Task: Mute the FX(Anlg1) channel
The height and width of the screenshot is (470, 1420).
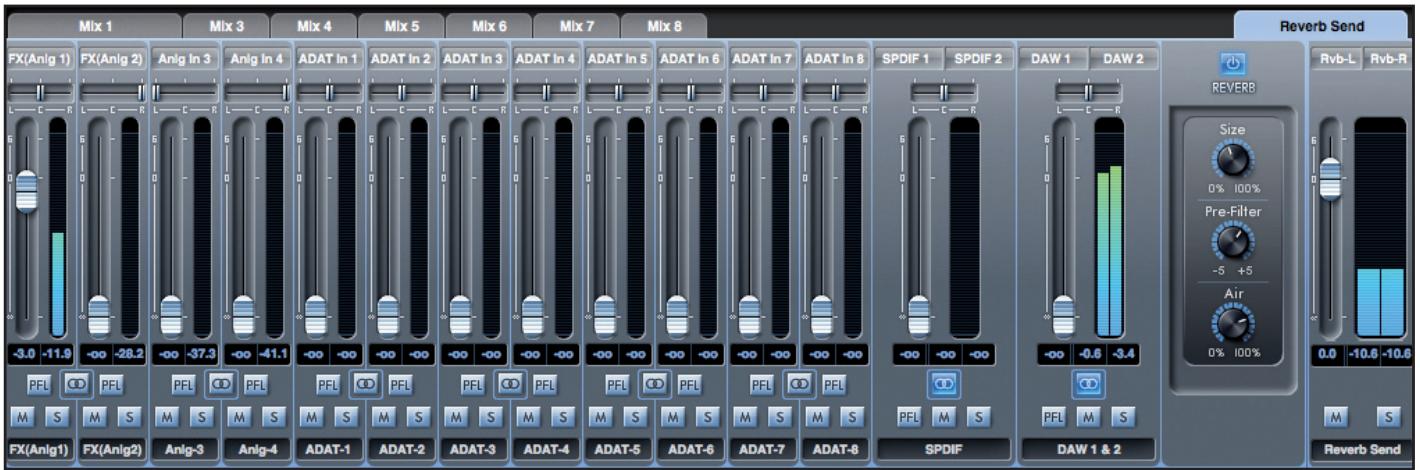Action: click(22, 415)
